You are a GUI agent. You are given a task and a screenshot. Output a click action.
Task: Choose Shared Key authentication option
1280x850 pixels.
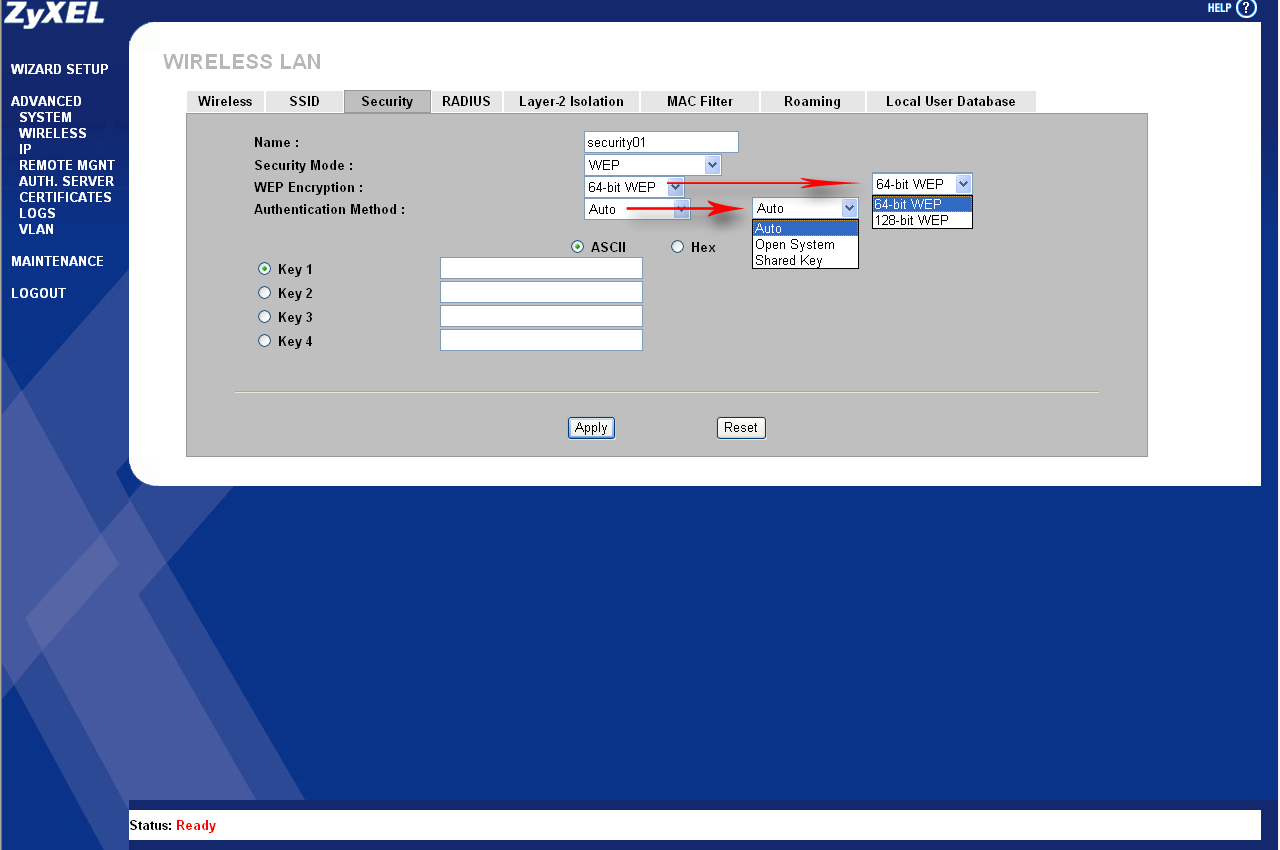(805, 260)
